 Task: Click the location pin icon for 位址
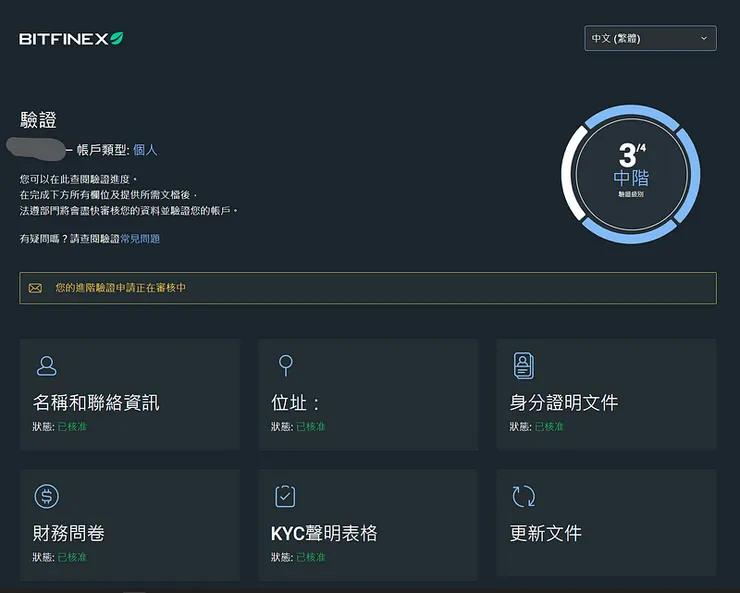(x=286, y=365)
